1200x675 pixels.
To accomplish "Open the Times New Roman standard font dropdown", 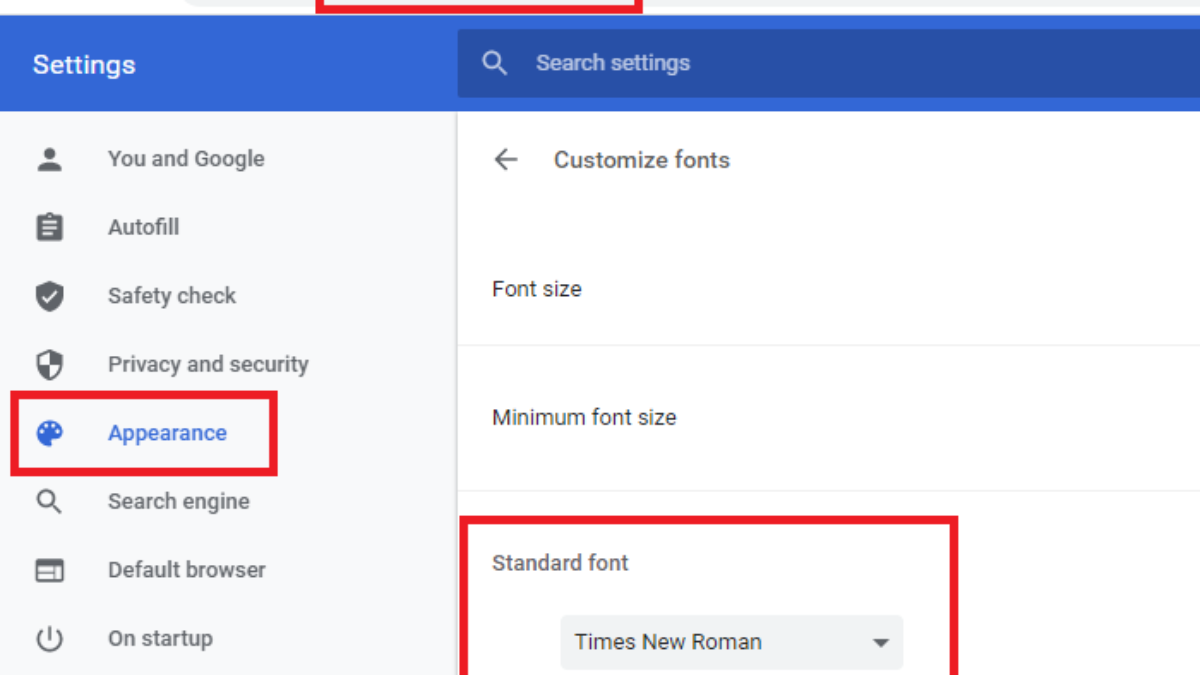I will click(731, 642).
